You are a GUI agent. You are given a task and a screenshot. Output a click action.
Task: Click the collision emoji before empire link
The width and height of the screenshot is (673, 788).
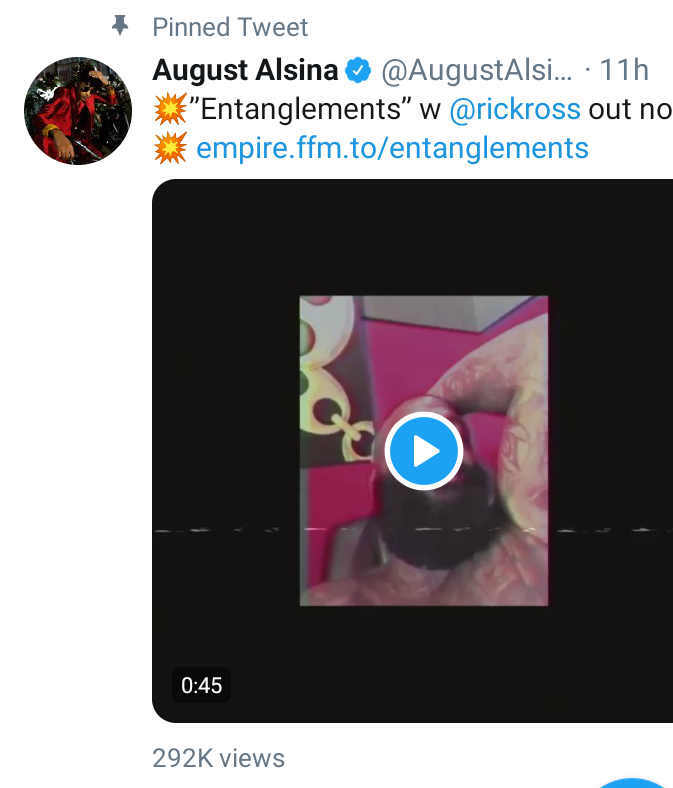(x=170, y=148)
